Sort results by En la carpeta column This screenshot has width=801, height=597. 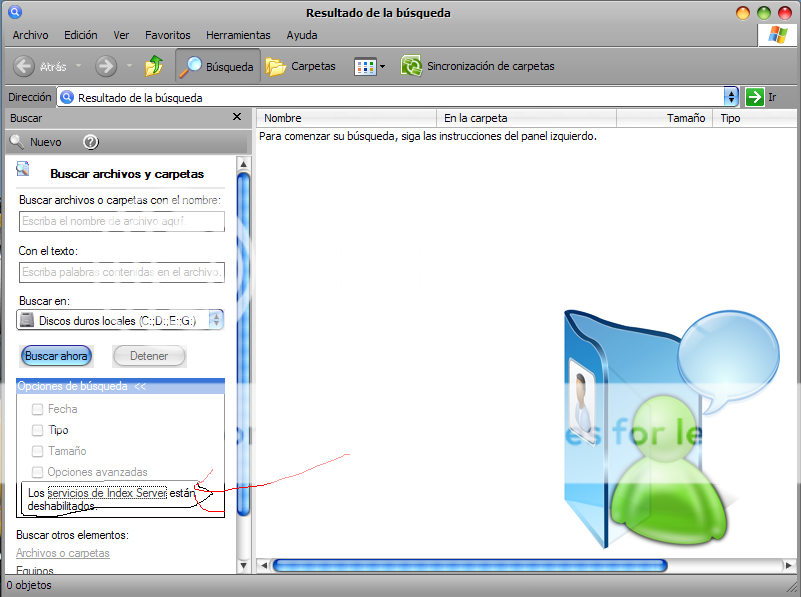[527, 118]
